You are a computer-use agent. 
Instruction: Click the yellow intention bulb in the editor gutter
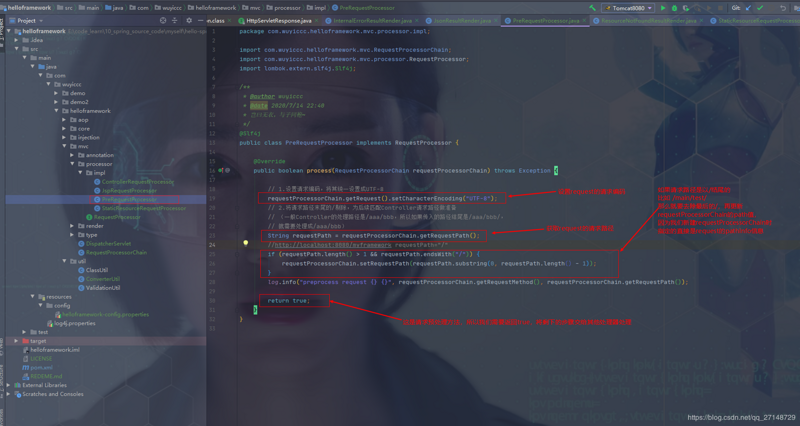245,243
